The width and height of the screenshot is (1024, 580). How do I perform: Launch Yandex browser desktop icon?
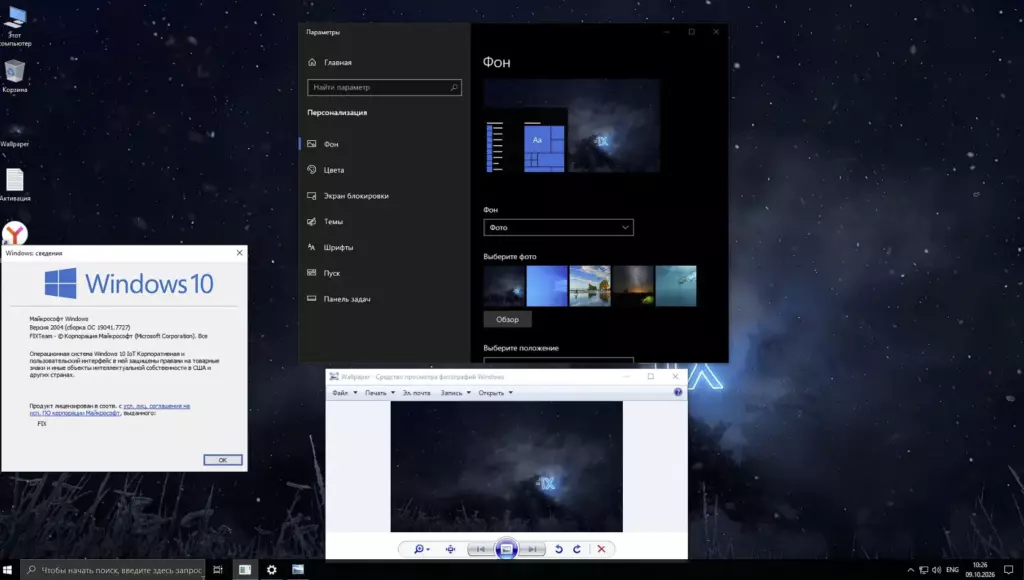coord(14,233)
